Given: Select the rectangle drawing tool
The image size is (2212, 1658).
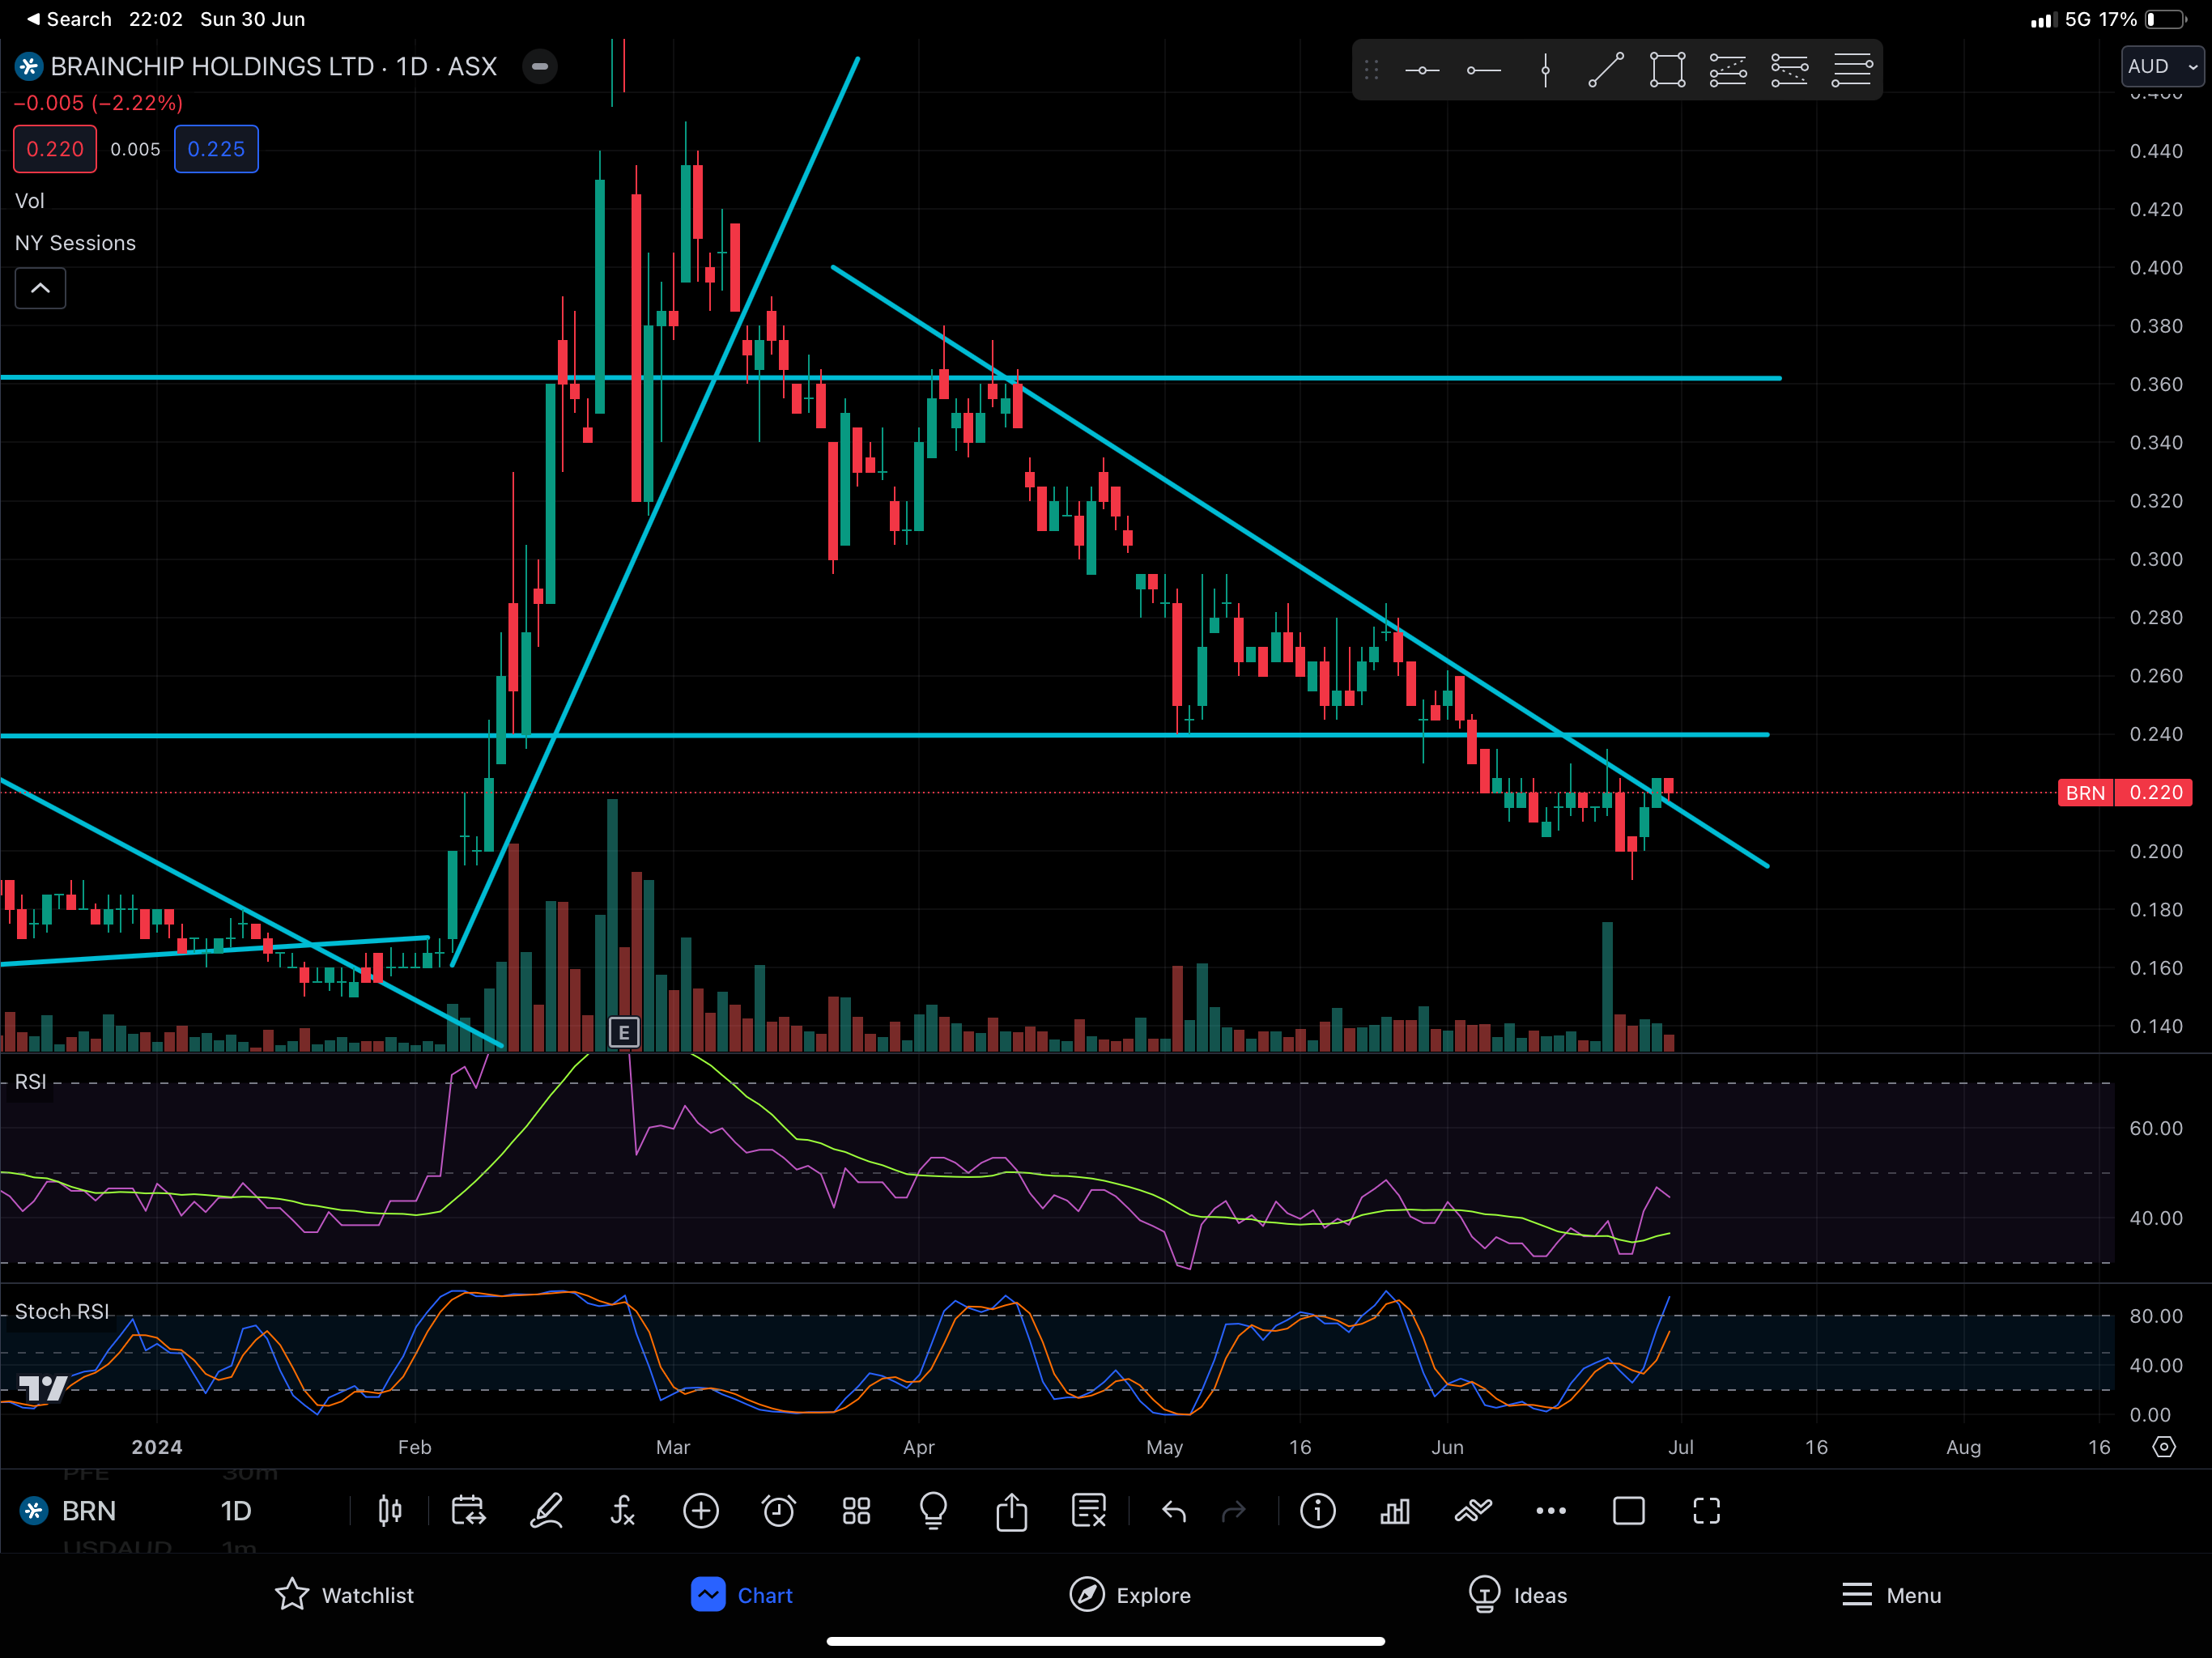Looking at the screenshot, I should click(x=1667, y=70).
